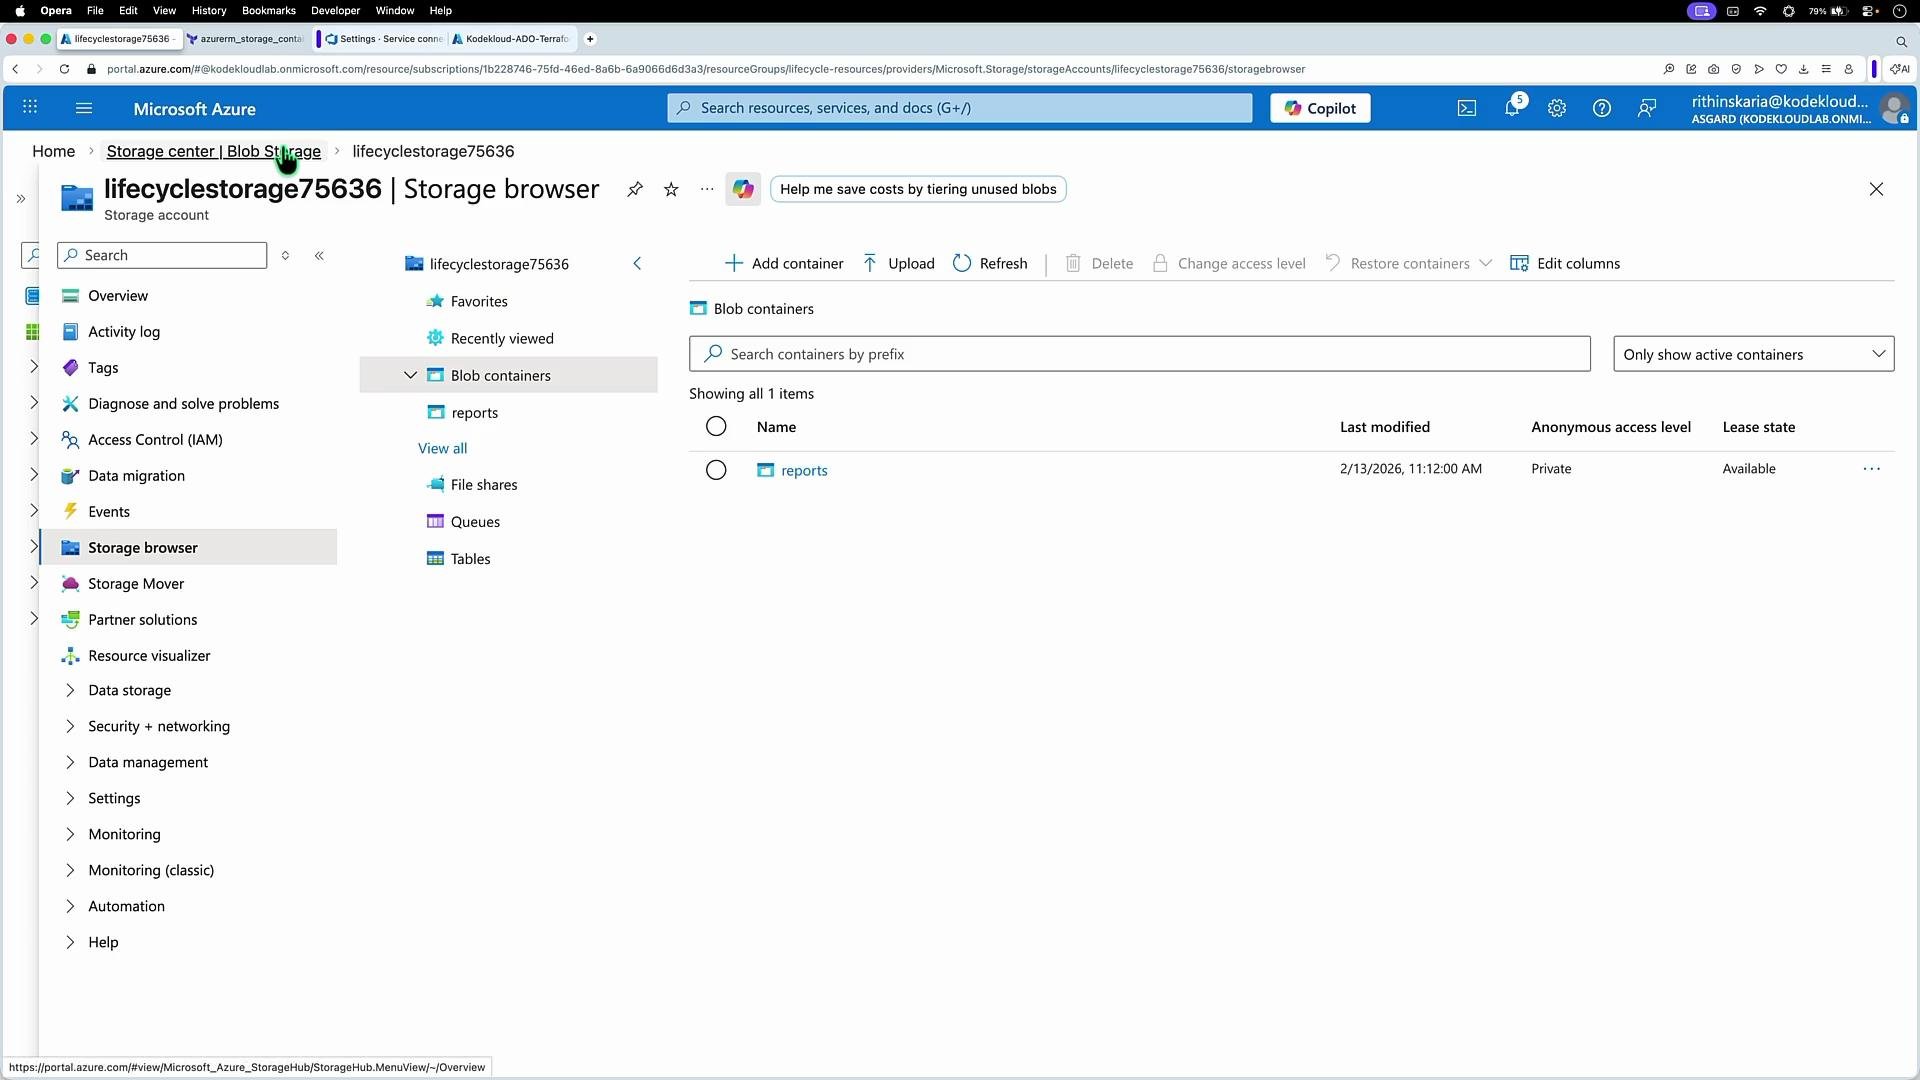Image resolution: width=1920 pixels, height=1080 pixels.
Task: Select Queues in the tree
Action: (x=475, y=522)
